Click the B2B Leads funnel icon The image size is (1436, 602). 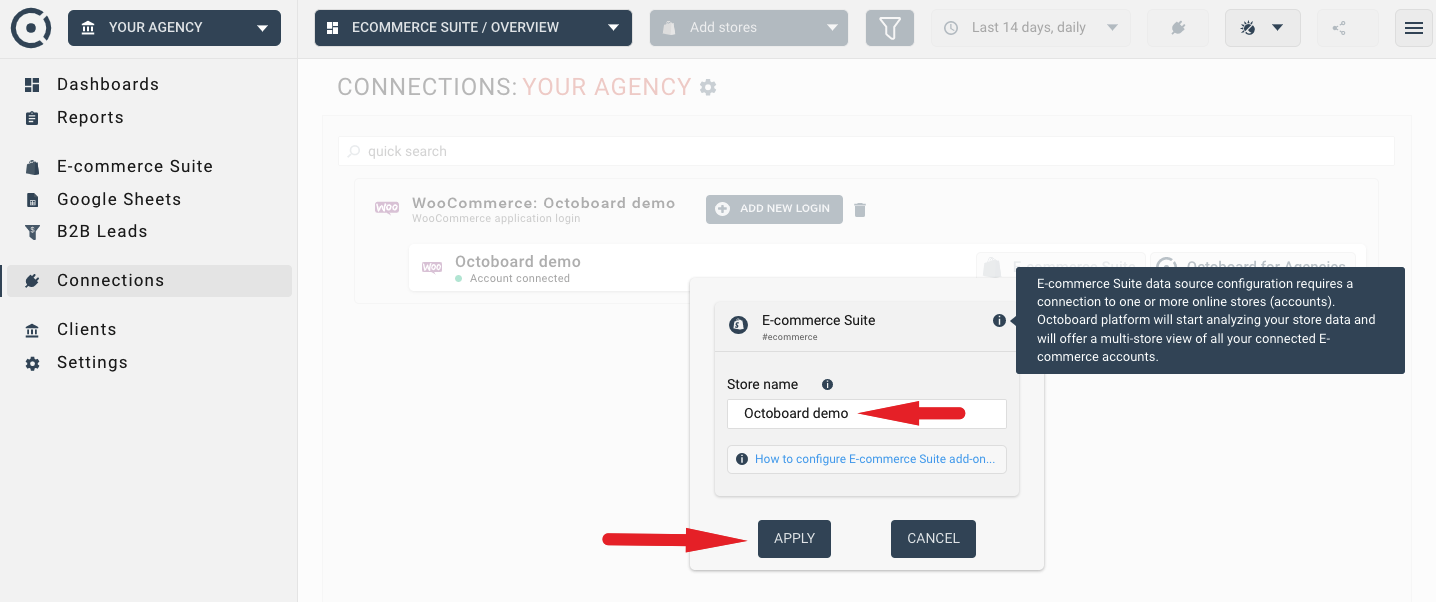(32, 232)
